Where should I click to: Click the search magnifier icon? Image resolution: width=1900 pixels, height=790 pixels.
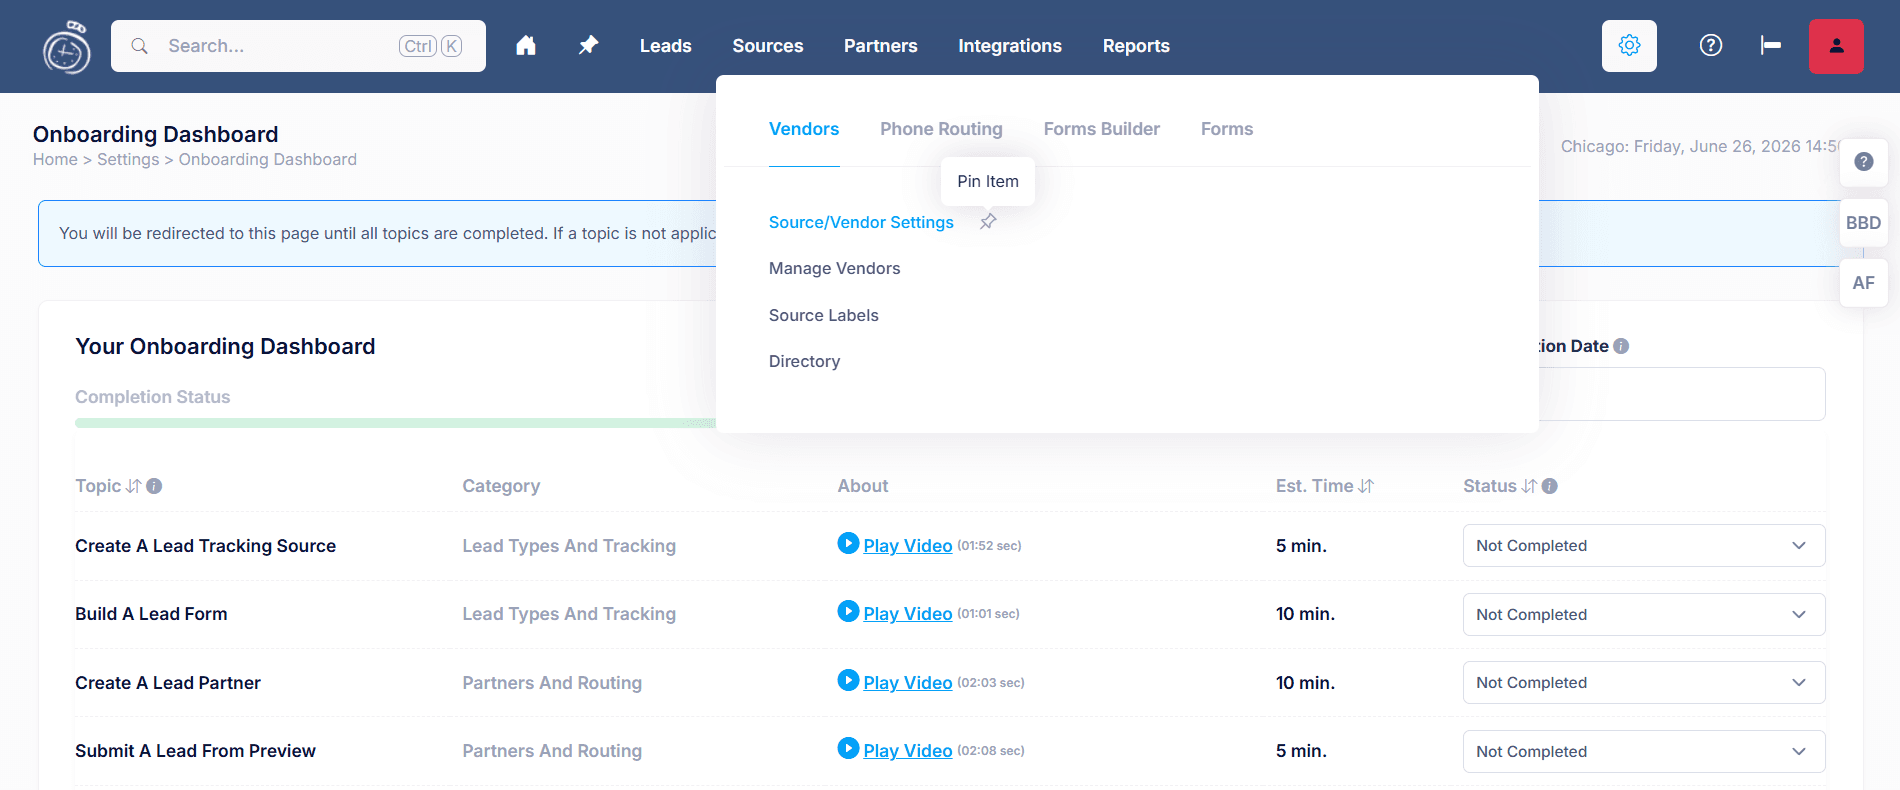[140, 46]
